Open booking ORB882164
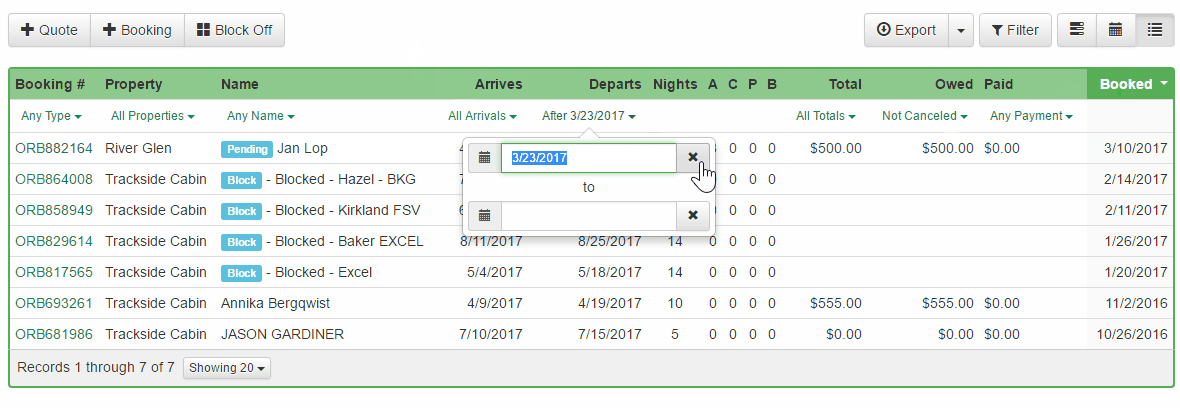Image resolution: width=1180 pixels, height=408 pixels. click(54, 148)
